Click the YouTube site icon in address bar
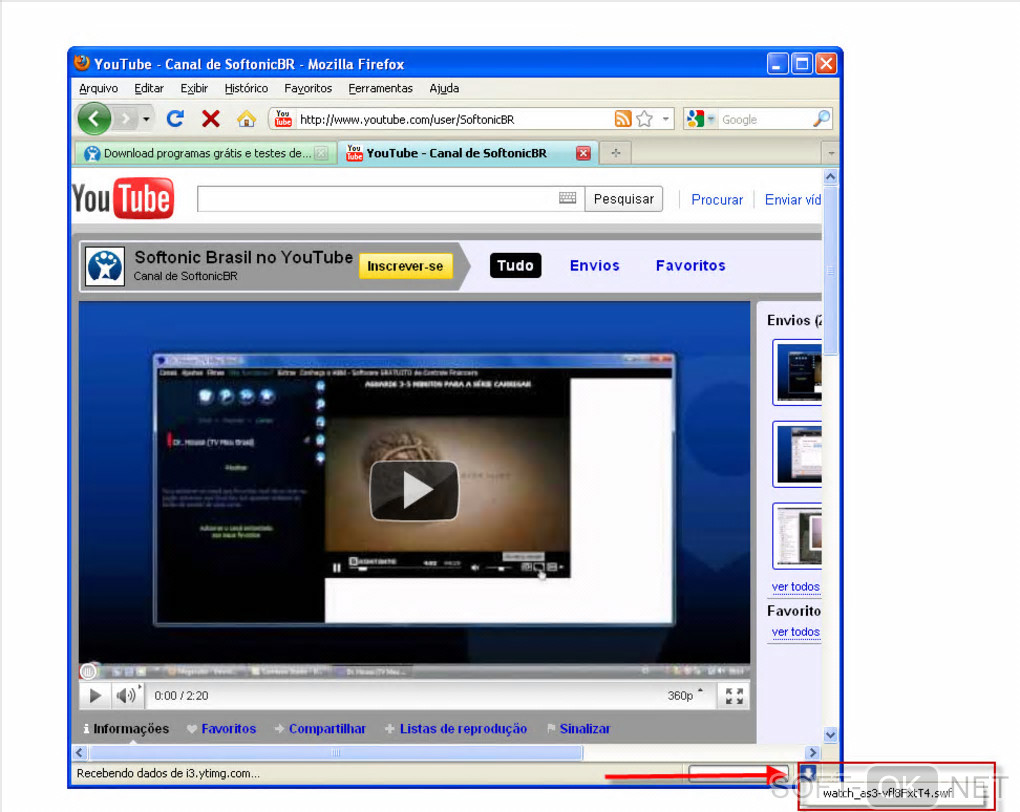This screenshot has width=1020, height=812. (x=283, y=118)
